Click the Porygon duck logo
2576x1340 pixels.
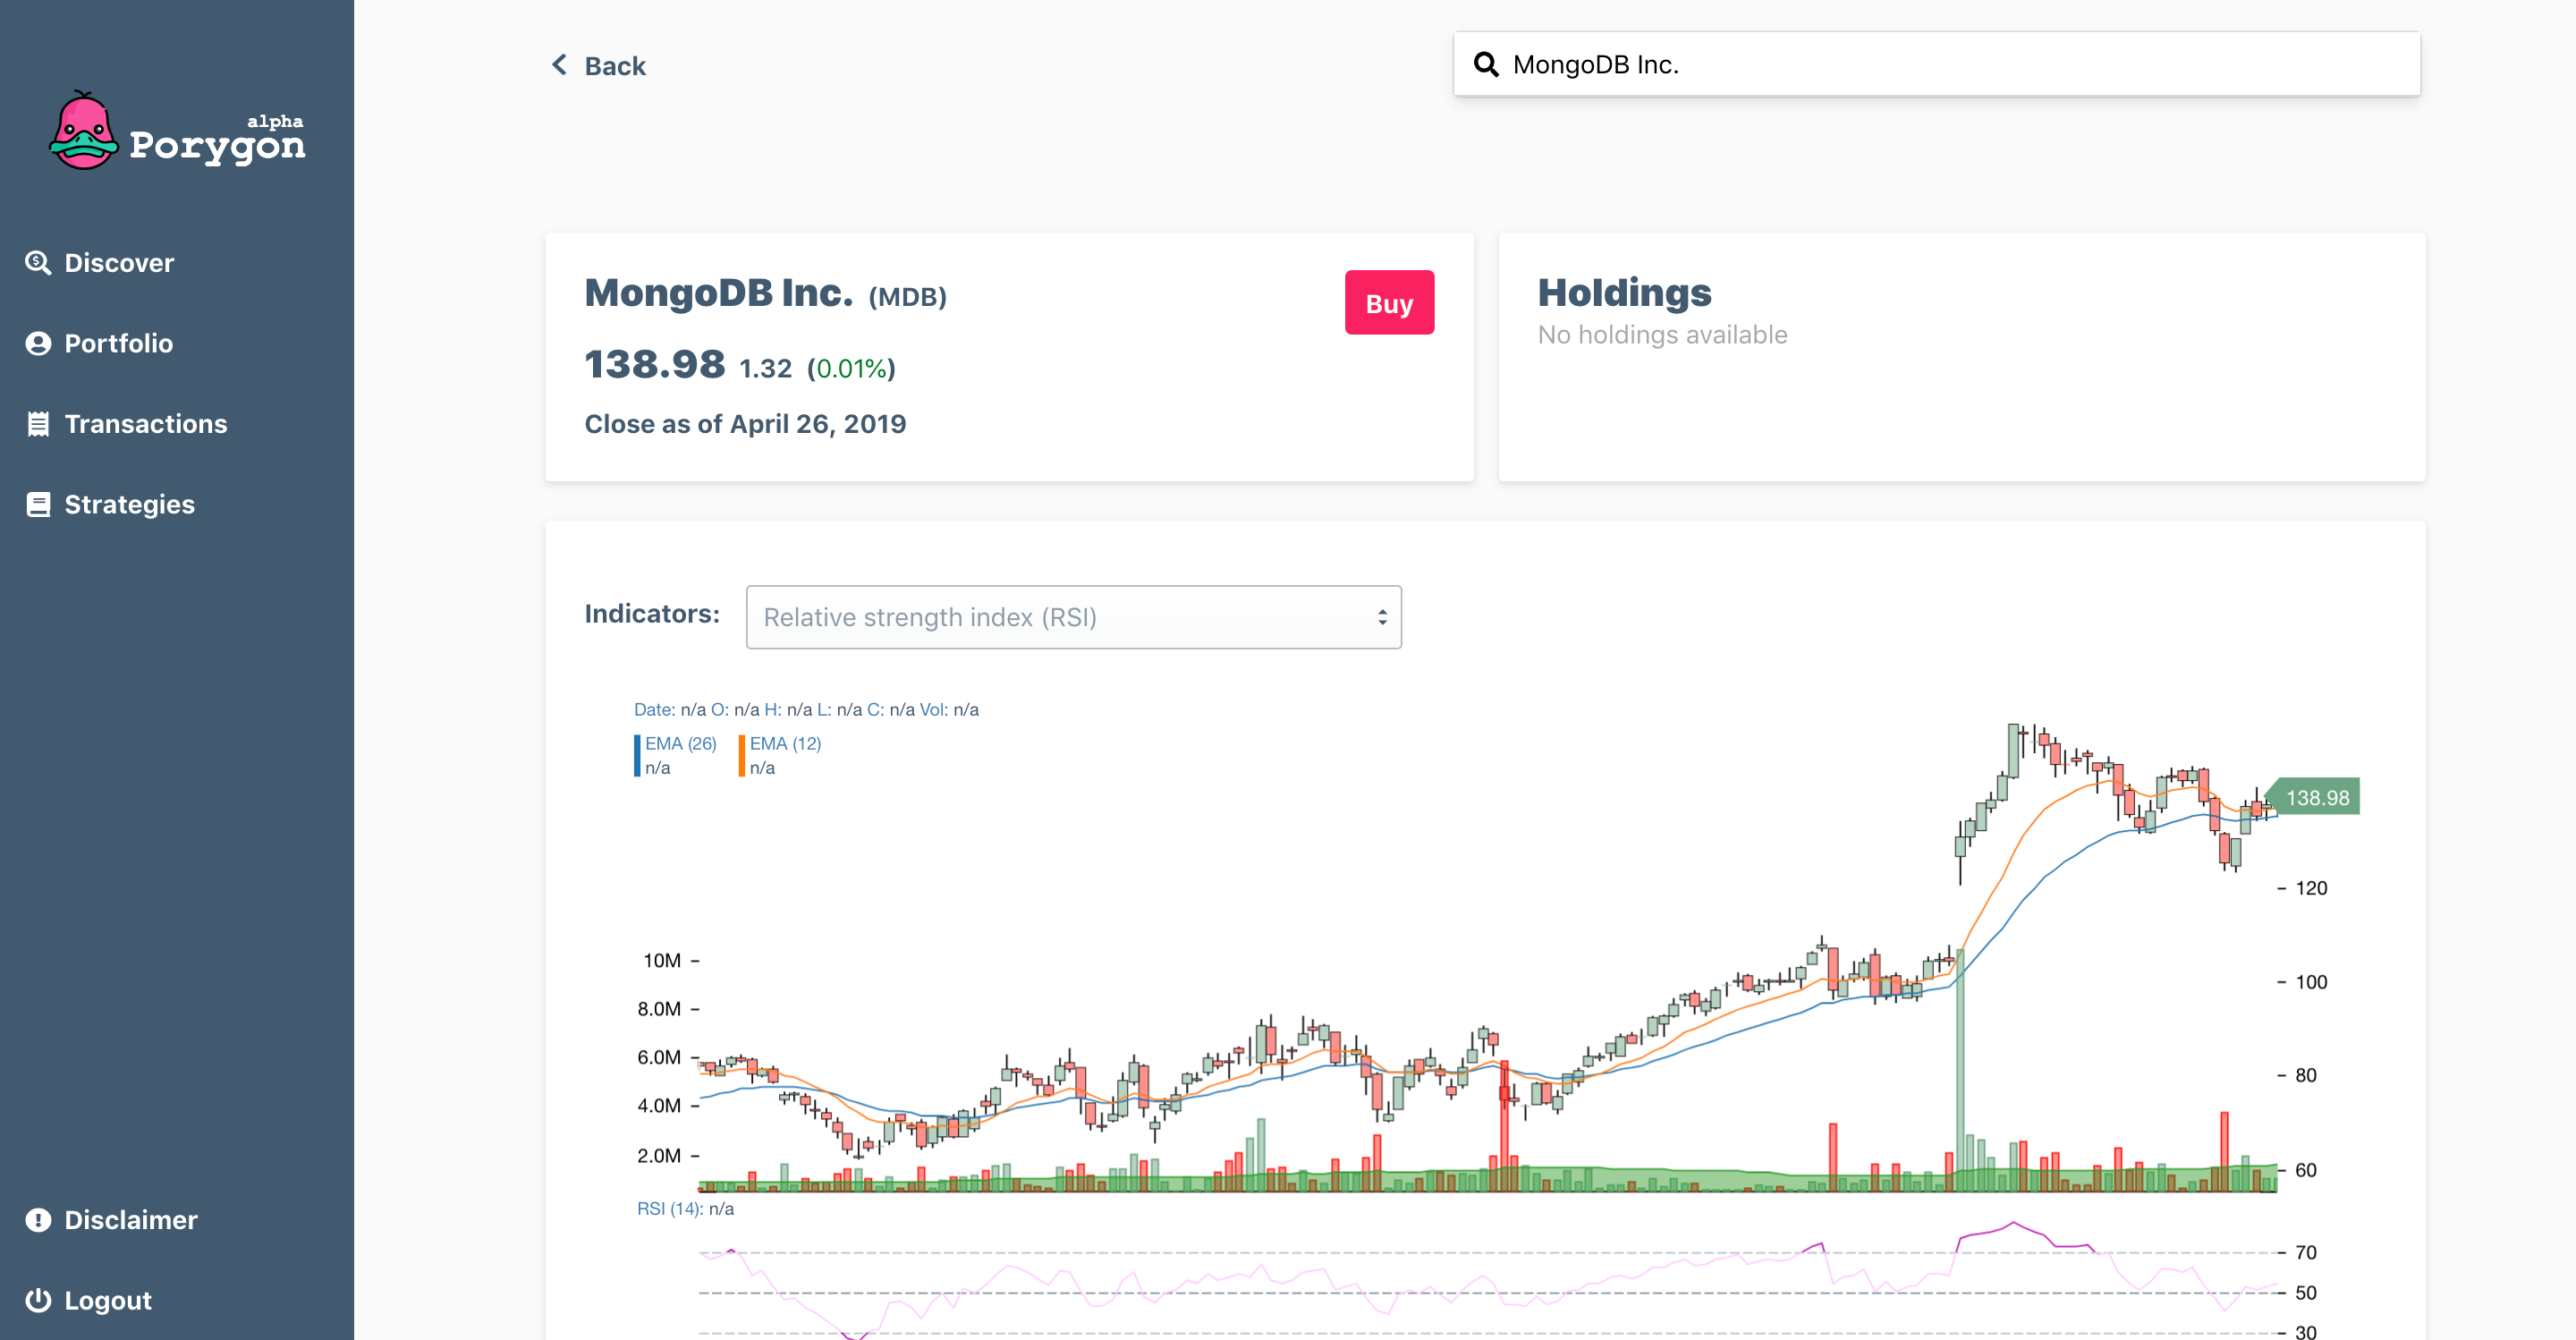(84, 132)
